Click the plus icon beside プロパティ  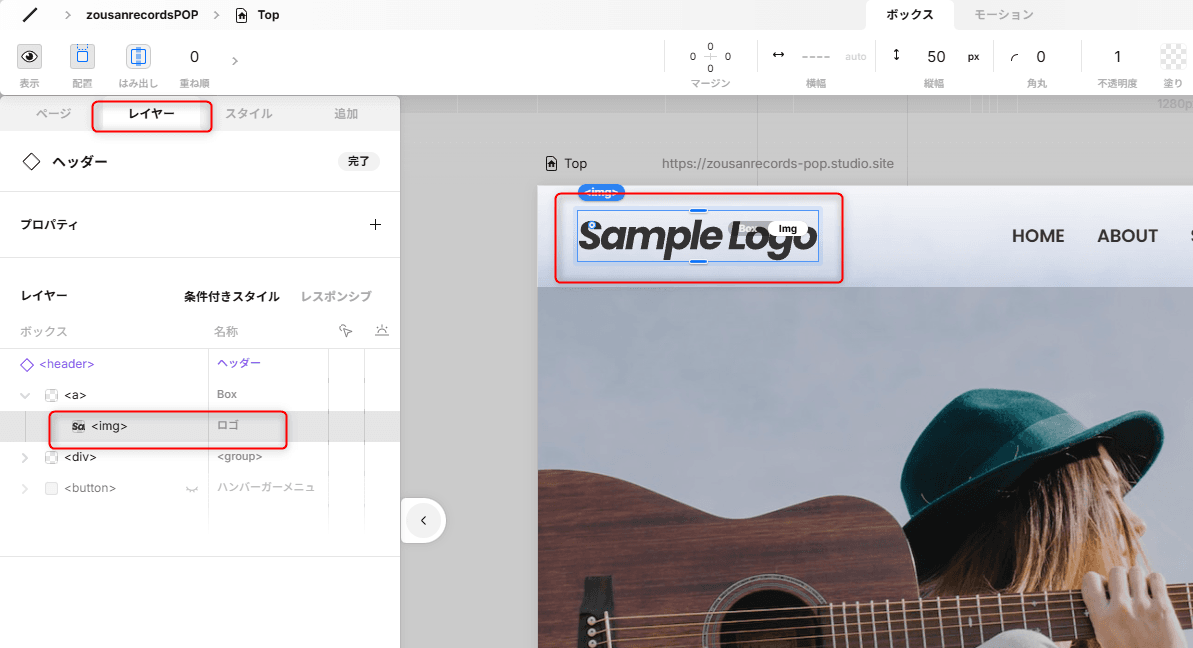[x=375, y=225]
